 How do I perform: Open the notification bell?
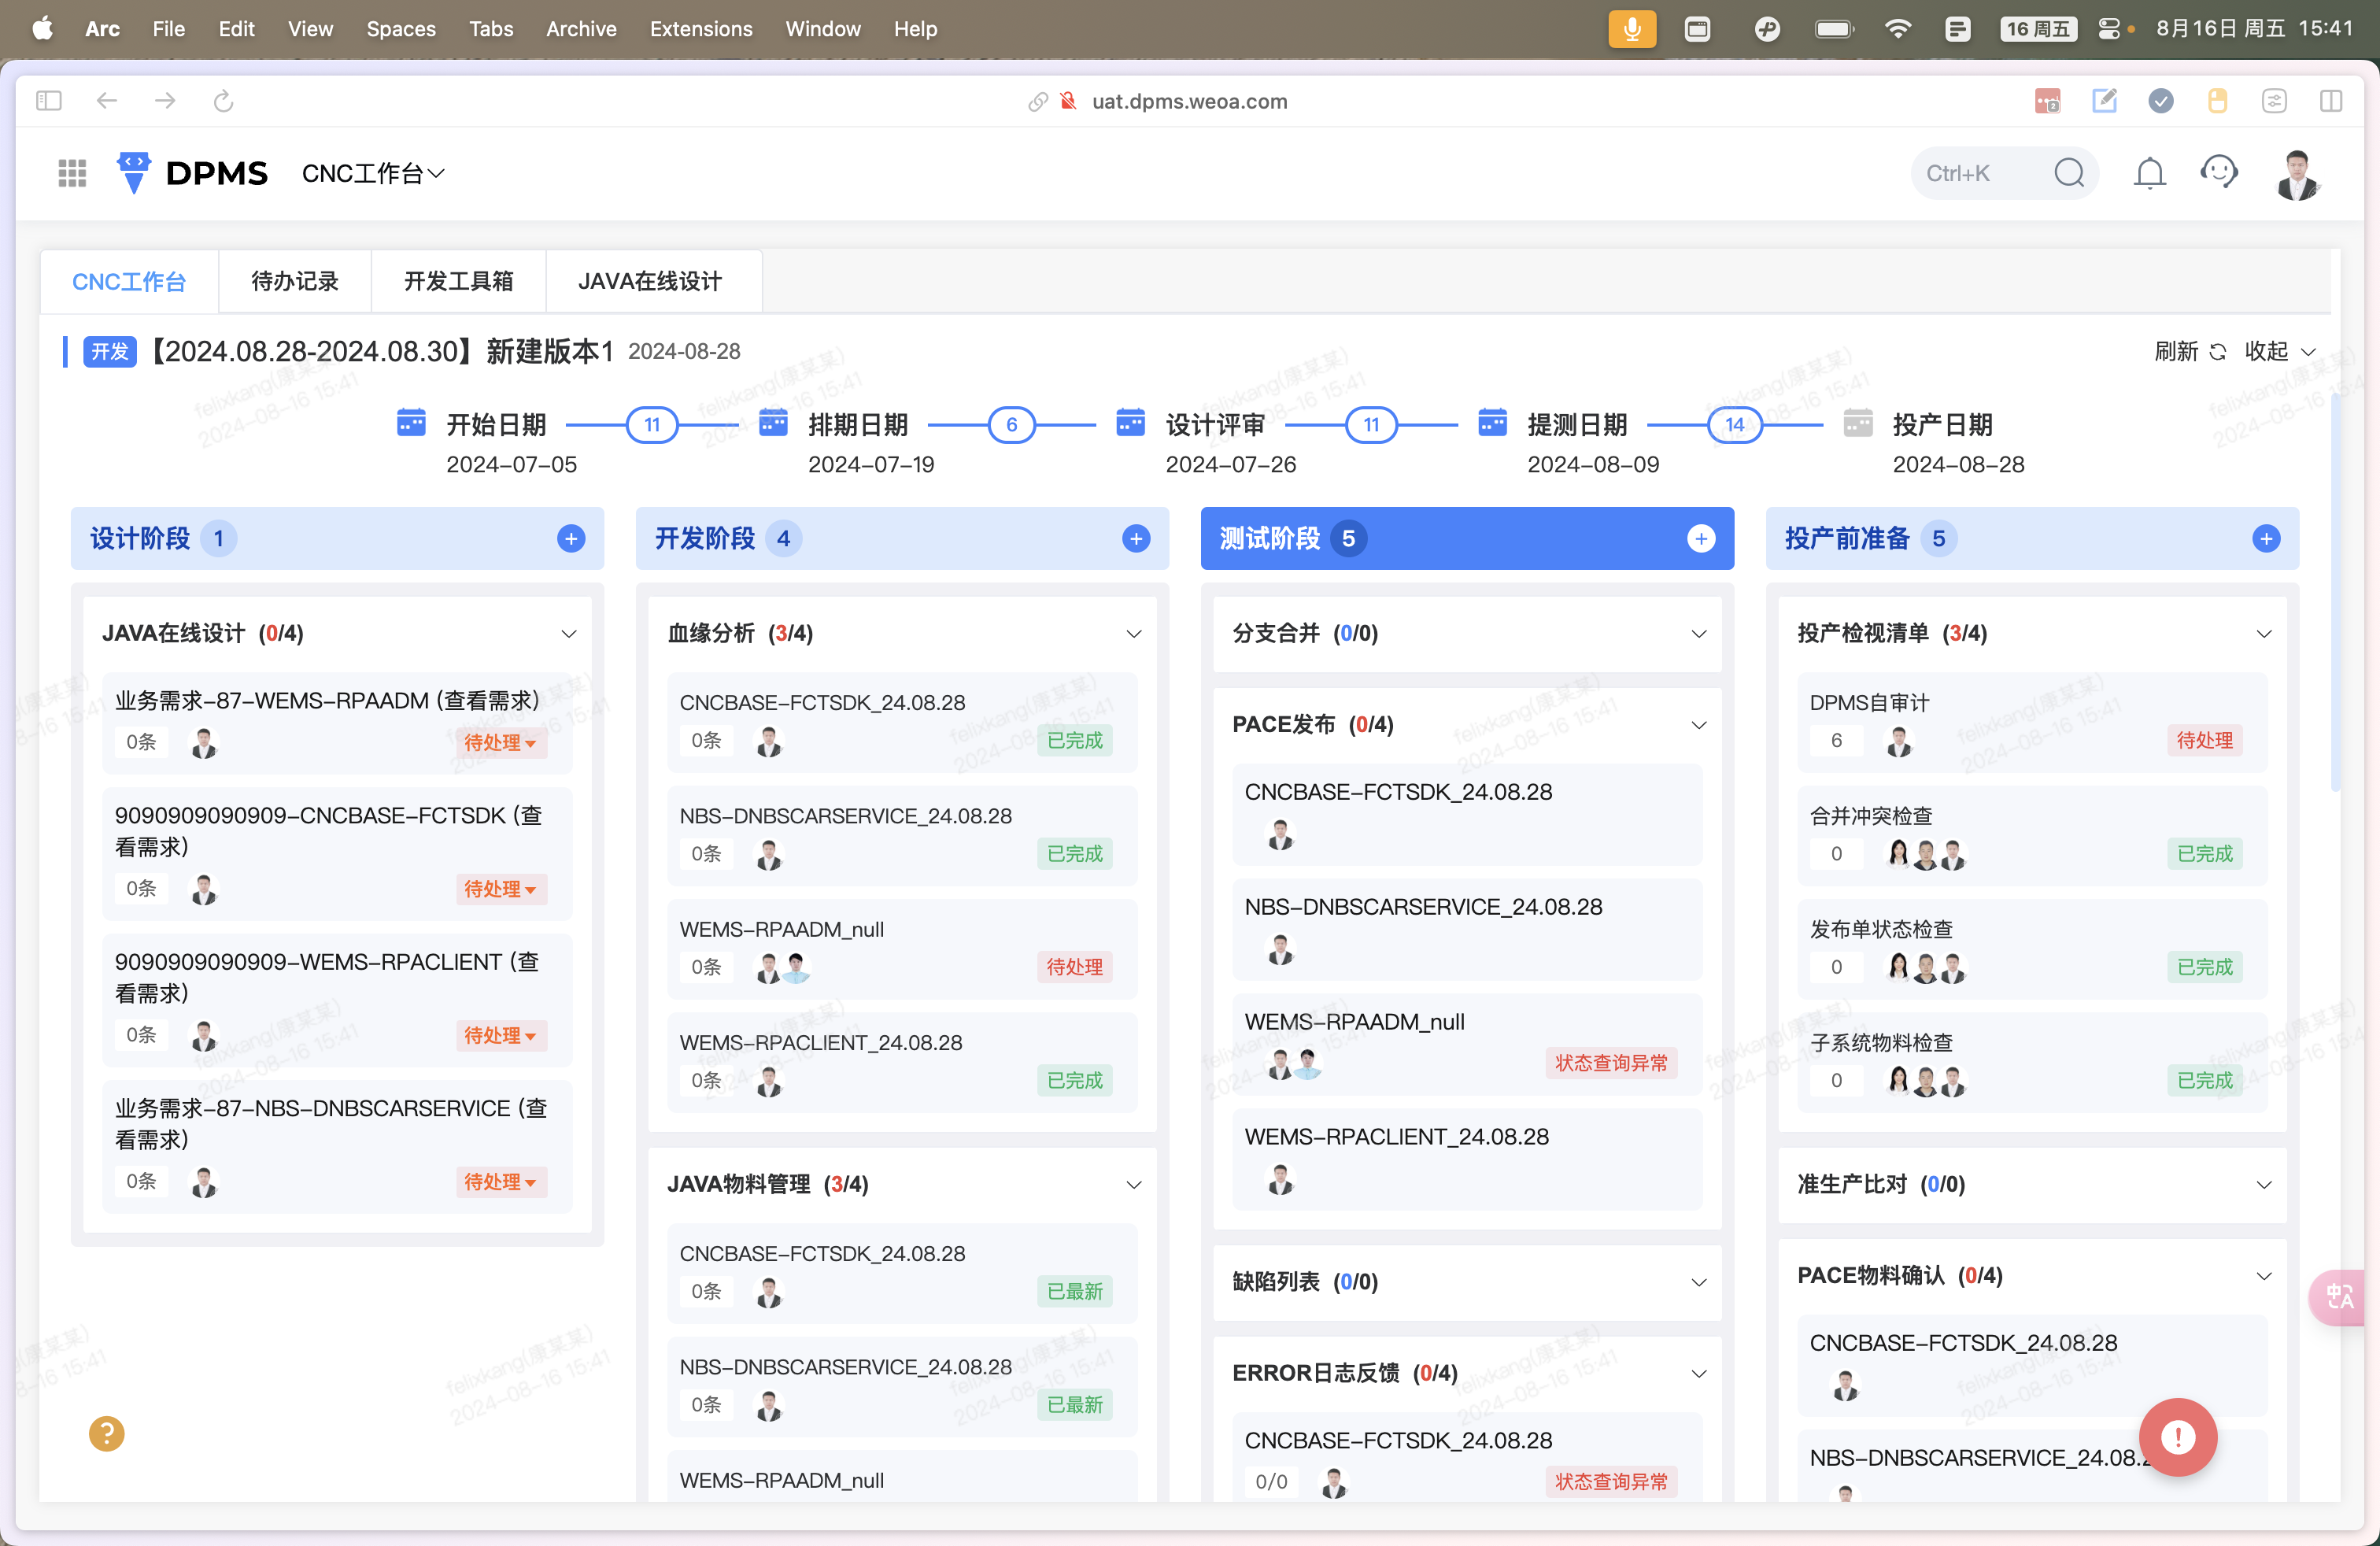2149,173
